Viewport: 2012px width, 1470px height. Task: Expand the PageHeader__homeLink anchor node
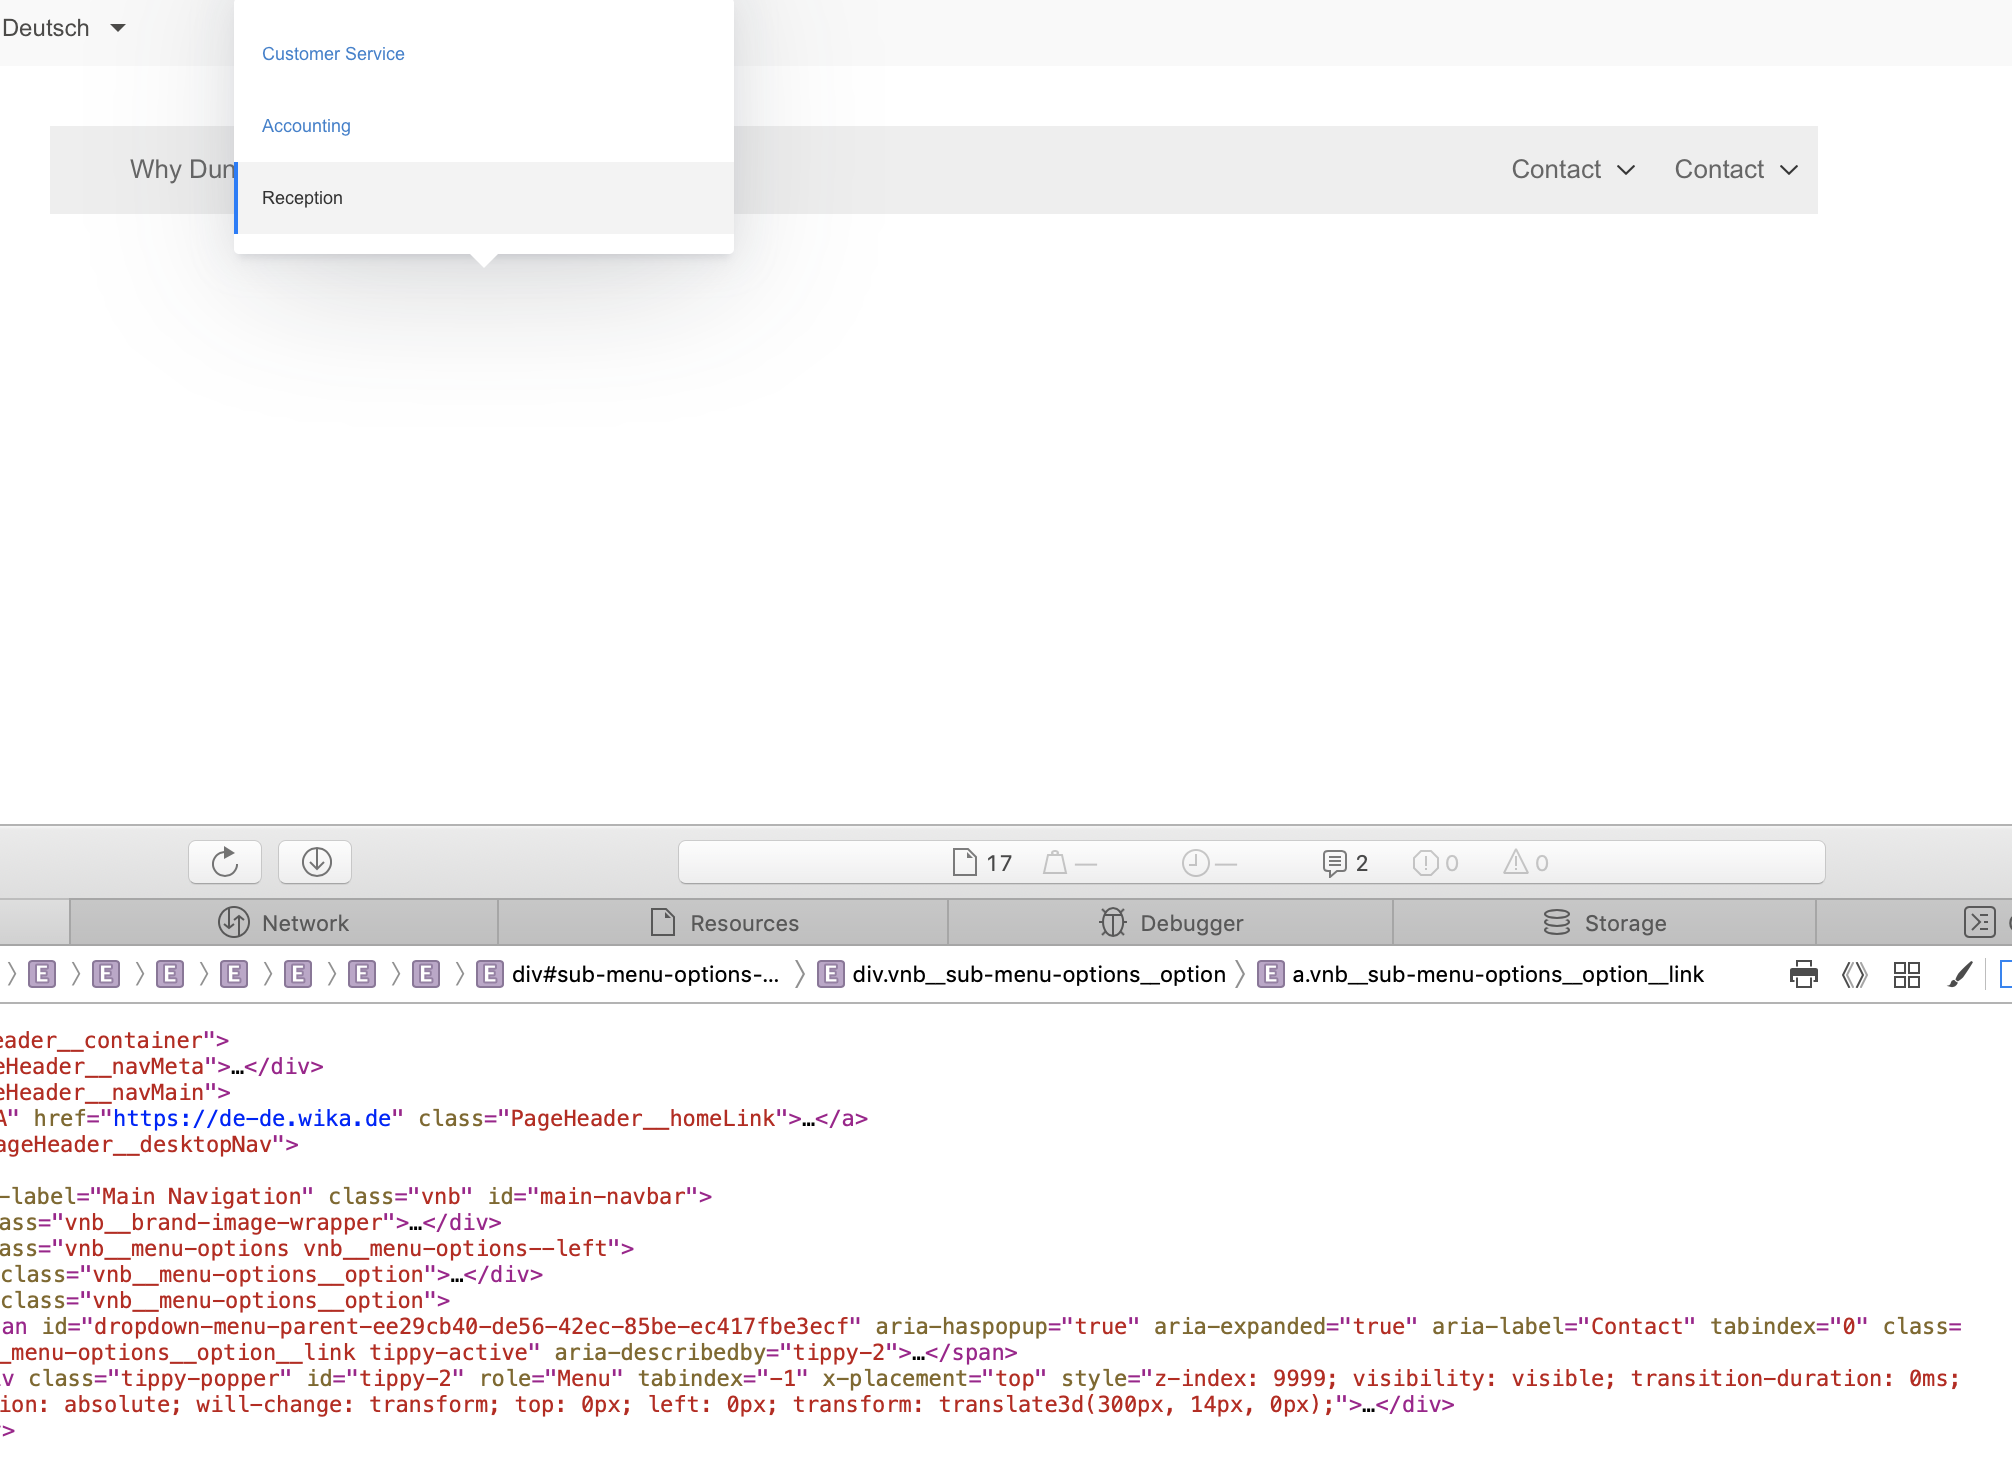[x=808, y=1118]
